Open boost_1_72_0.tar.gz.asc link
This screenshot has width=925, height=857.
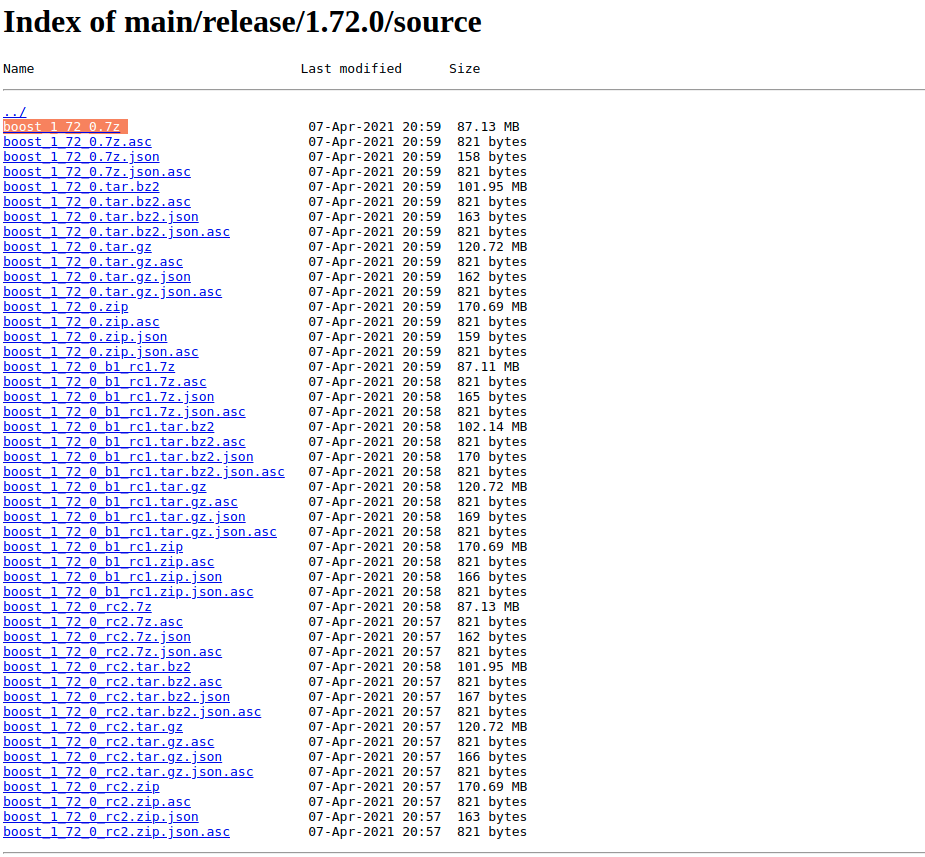(x=93, y=262)
